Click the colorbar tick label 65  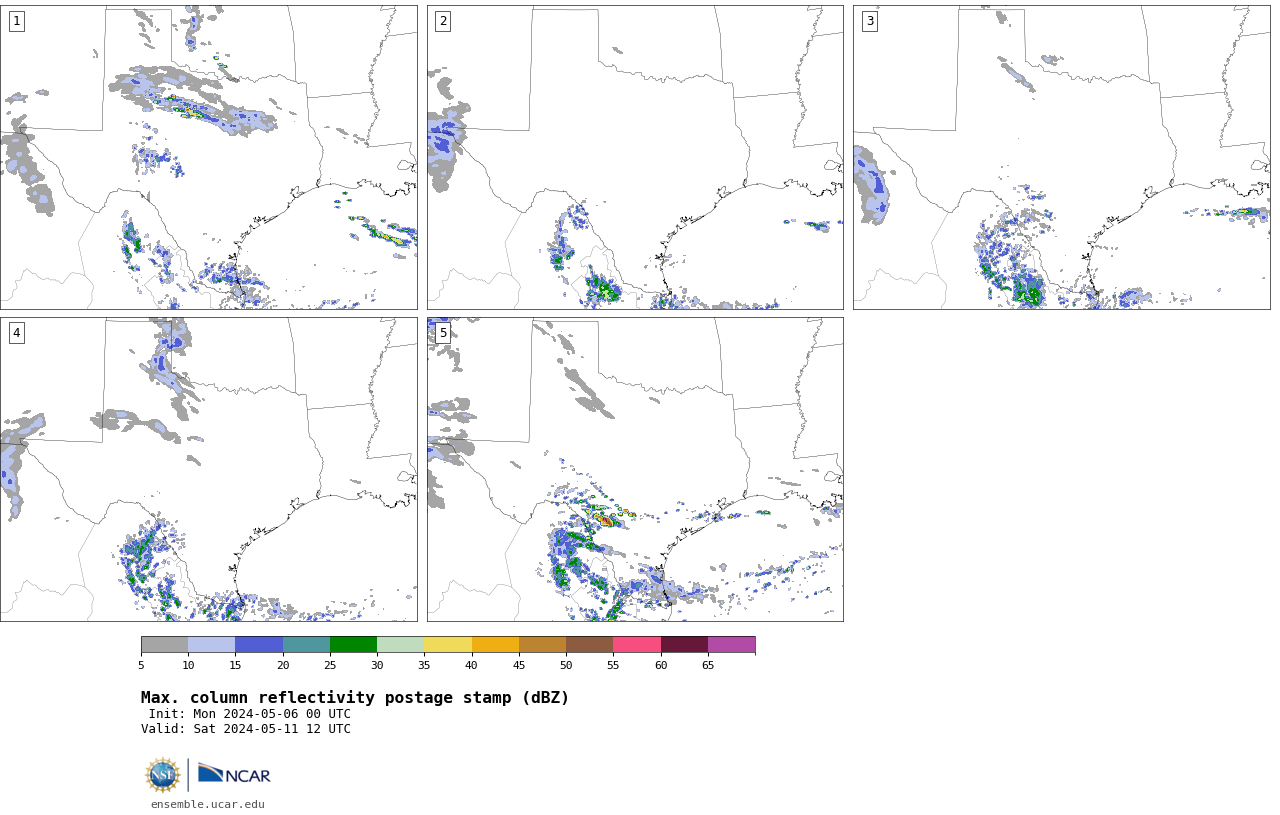[x=708, y=665]
